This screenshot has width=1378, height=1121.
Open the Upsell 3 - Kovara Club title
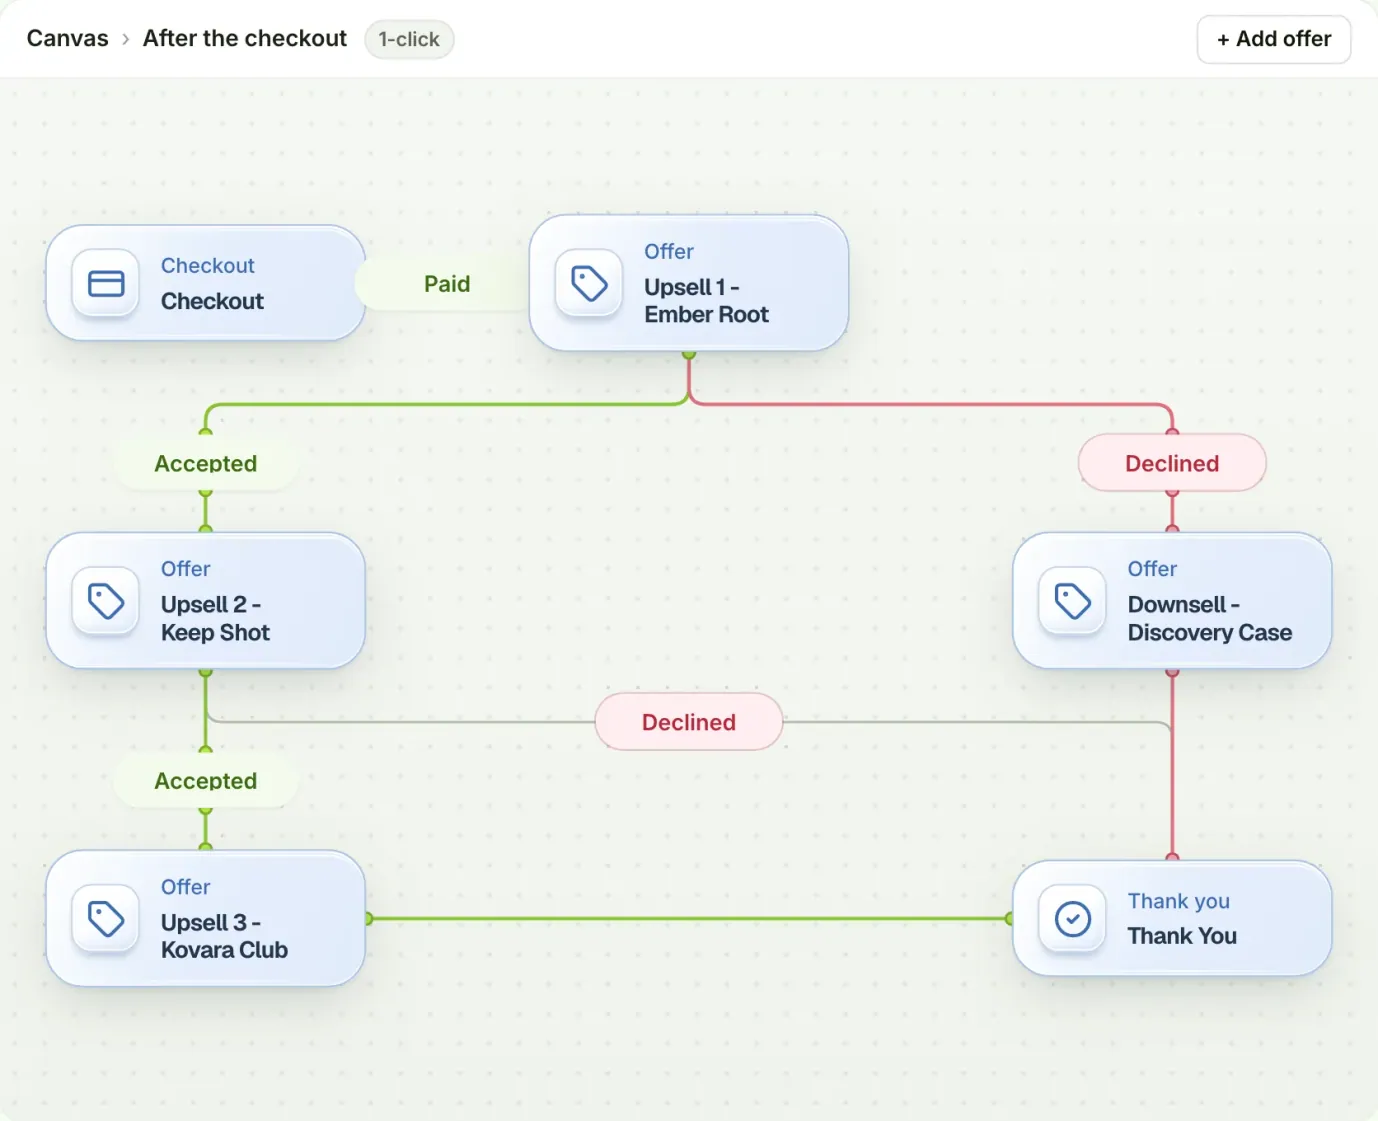point(224,936)
